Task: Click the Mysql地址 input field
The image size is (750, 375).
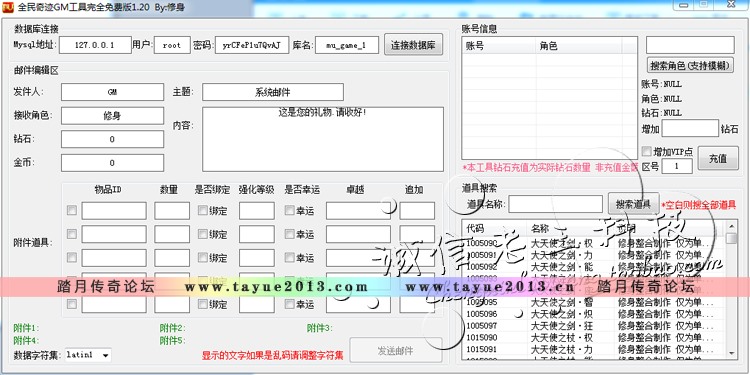Action: pyautogui.click(x=95, y=45)
